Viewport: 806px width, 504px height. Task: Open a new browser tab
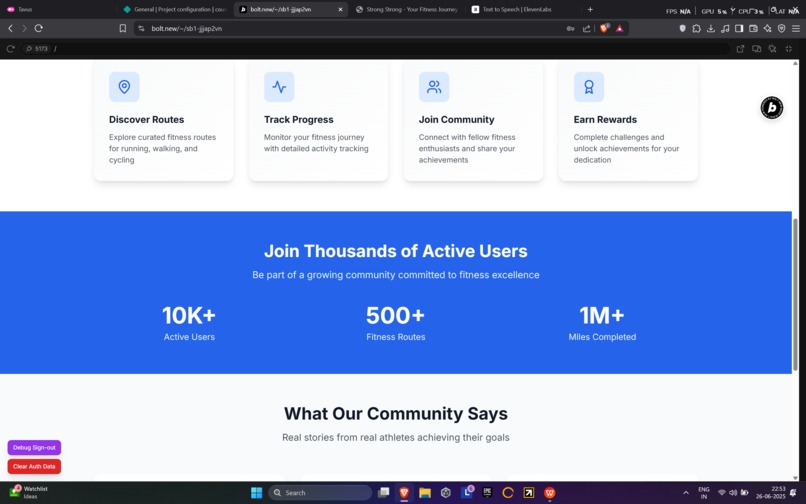tap(590, 9)
